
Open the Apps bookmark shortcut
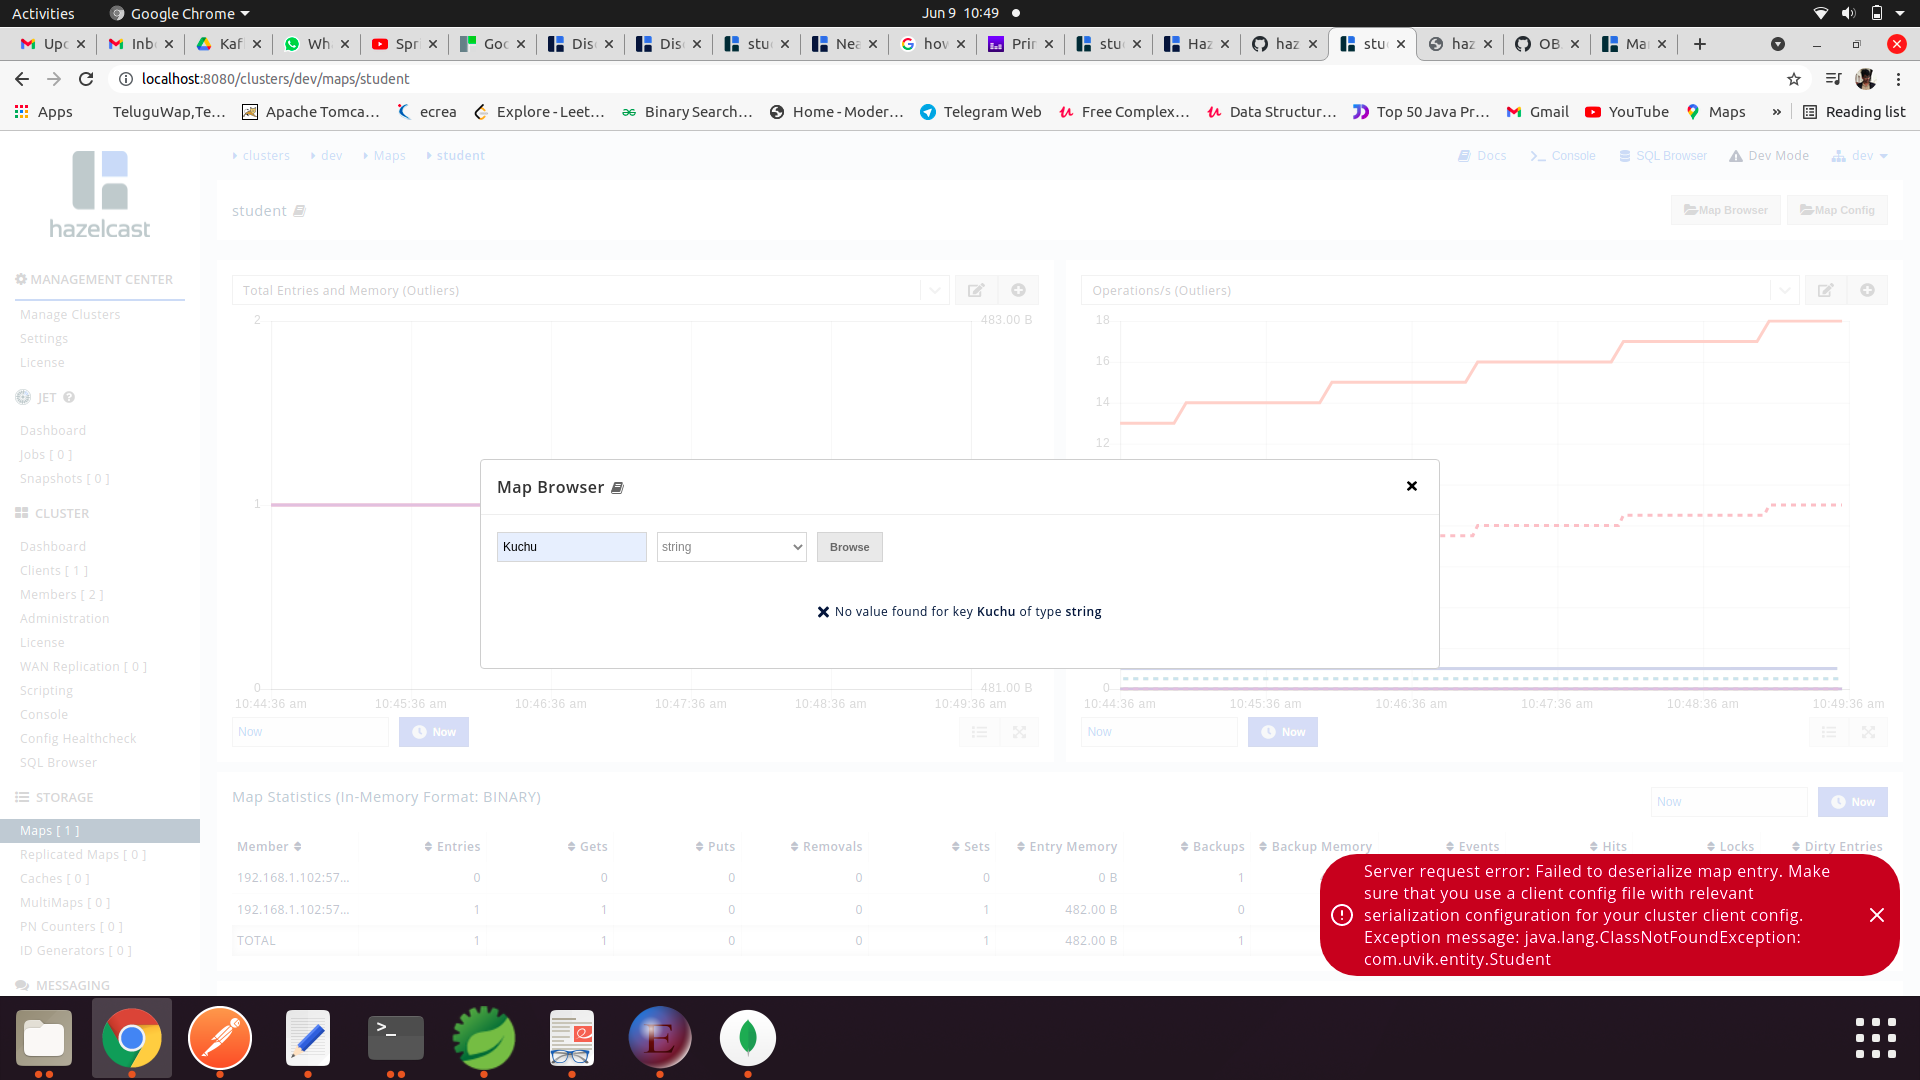point(43,112)
